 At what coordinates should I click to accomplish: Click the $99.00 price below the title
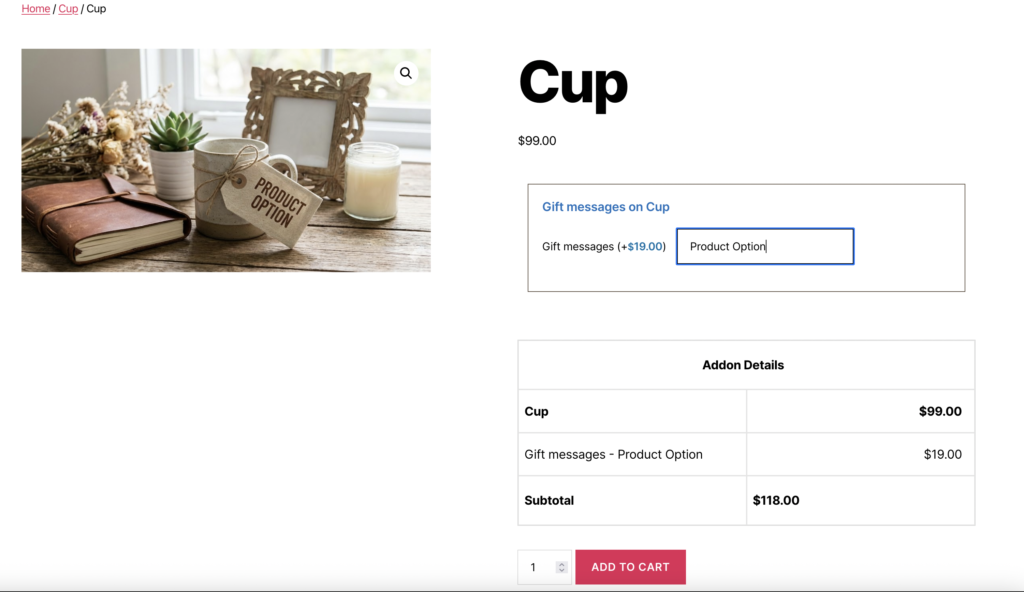click(x=537, y=141)
